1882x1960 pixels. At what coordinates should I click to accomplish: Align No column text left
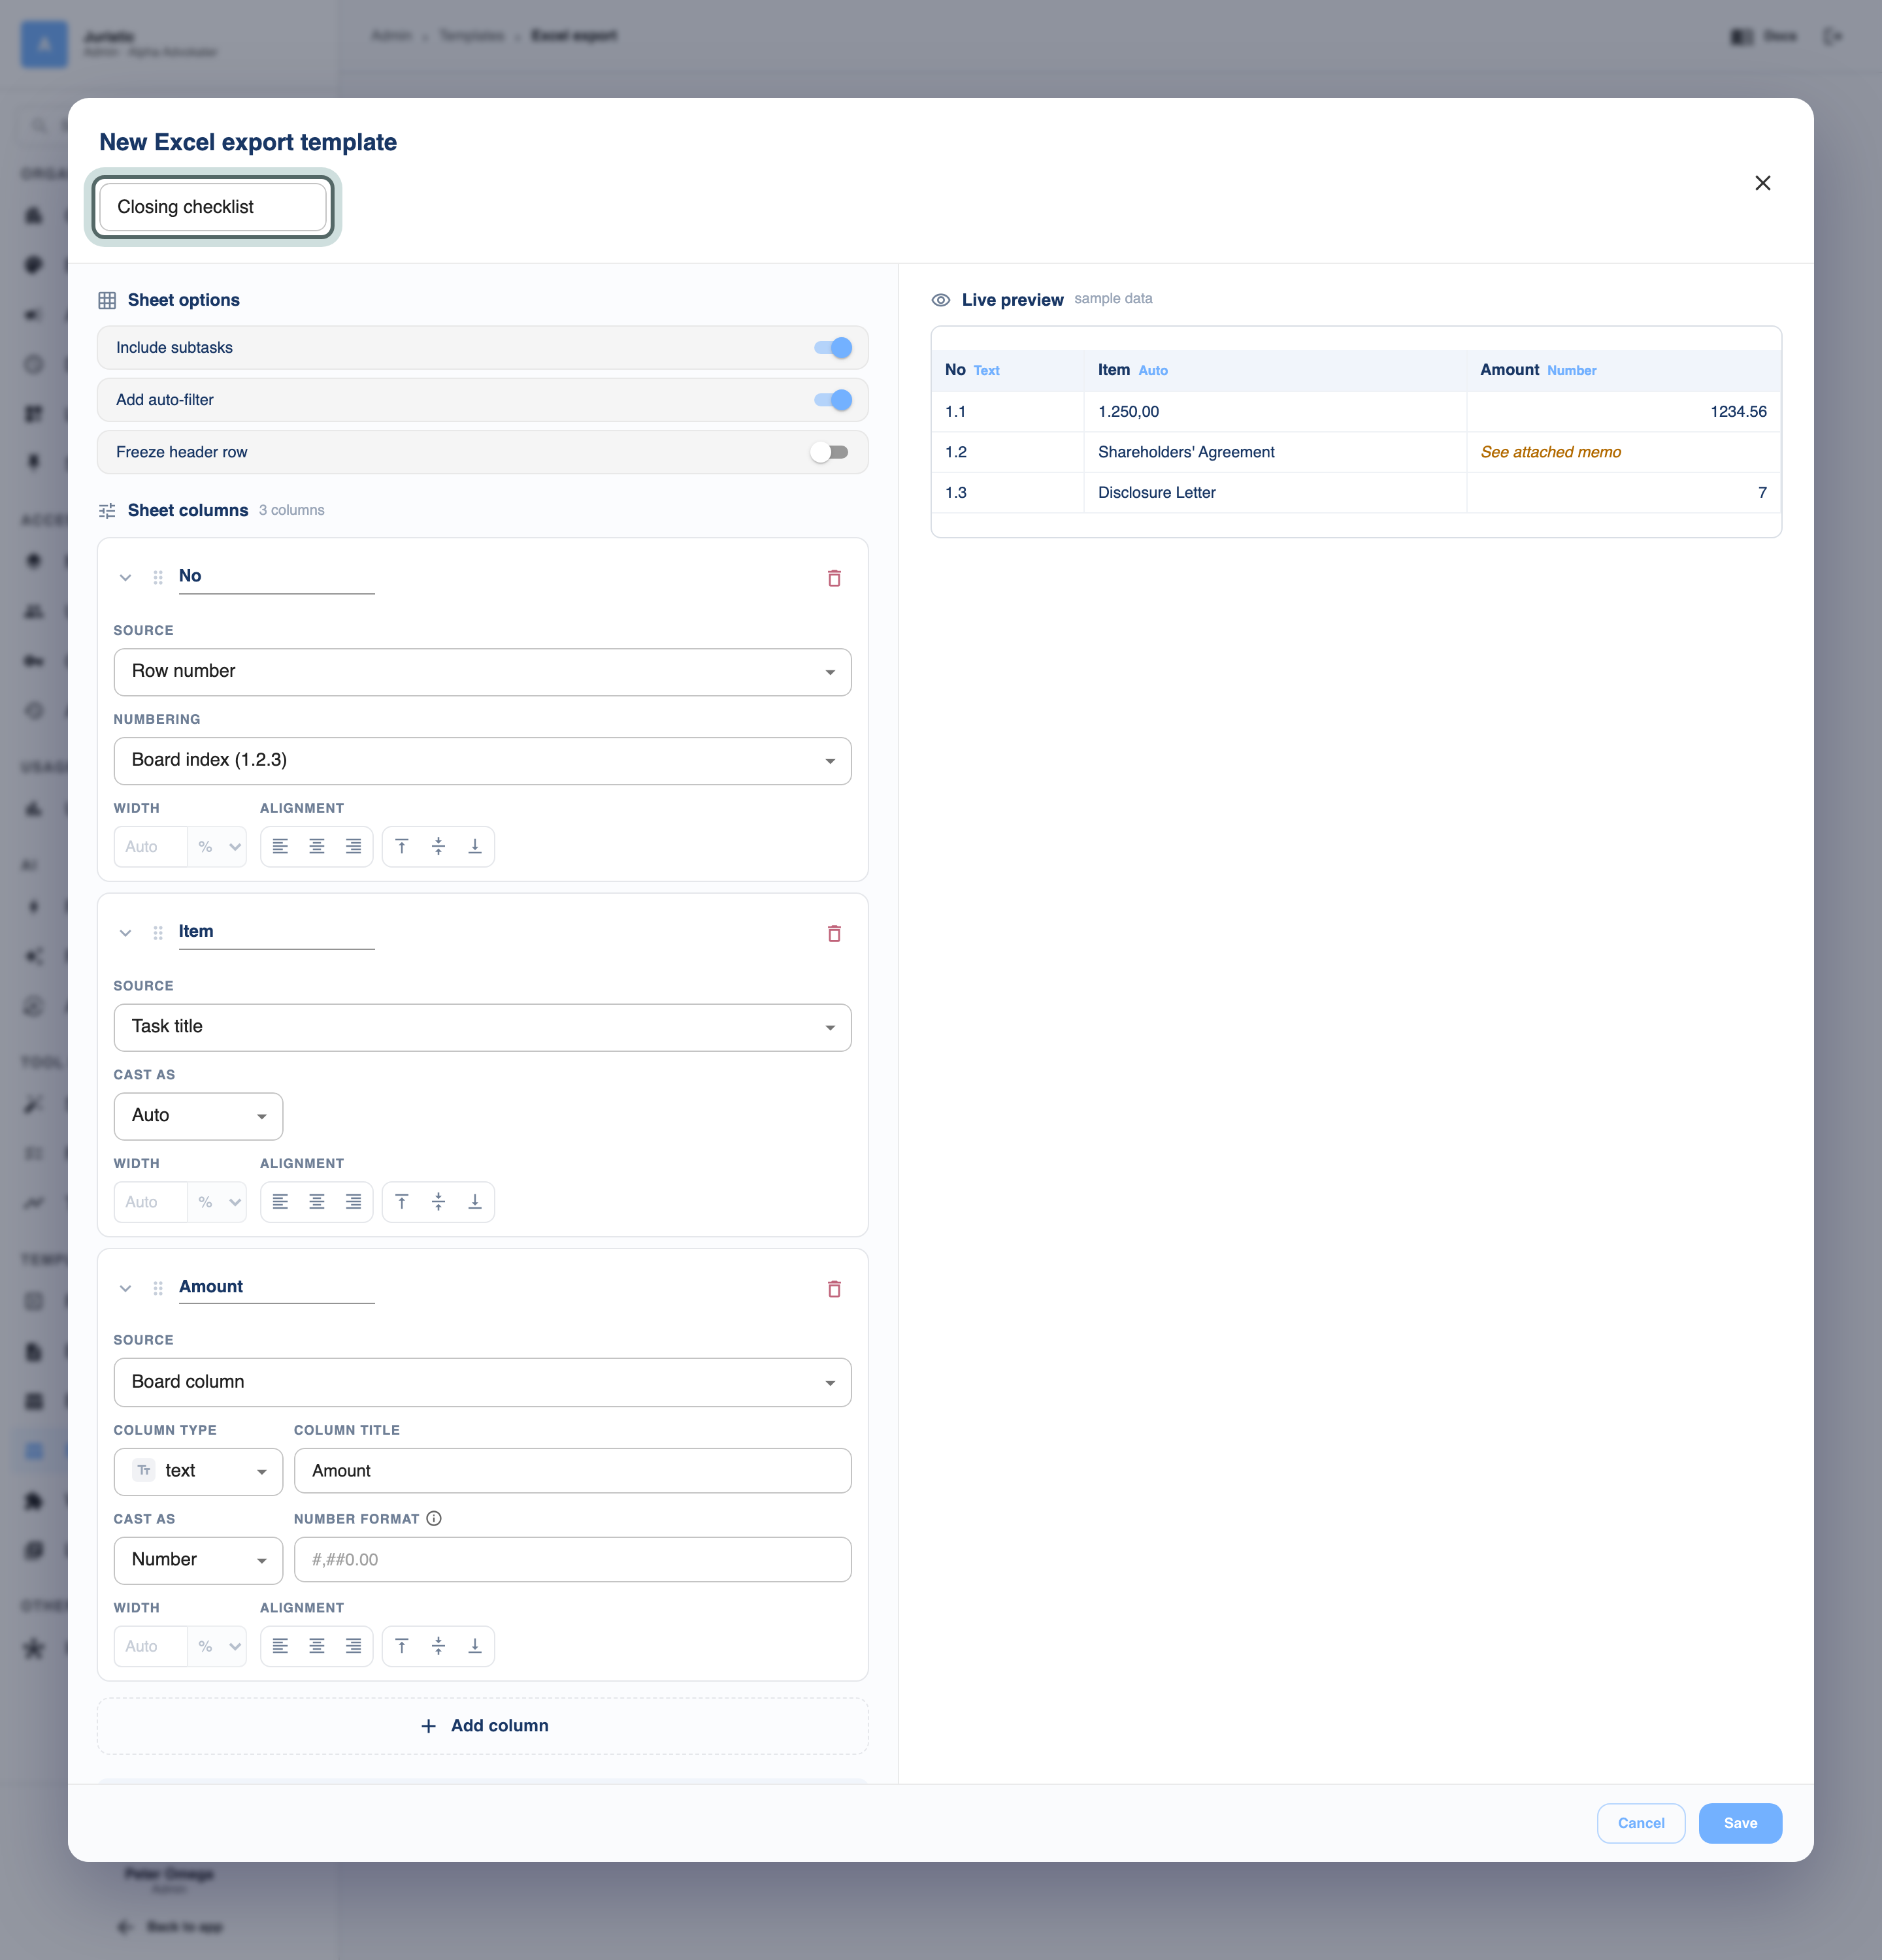tap(280, 846)
